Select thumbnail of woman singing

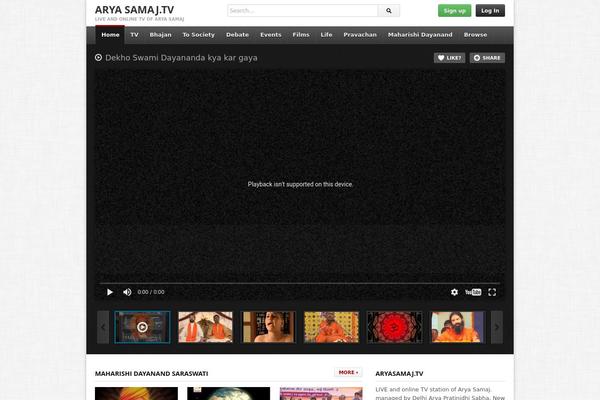(x=268, y=327)
